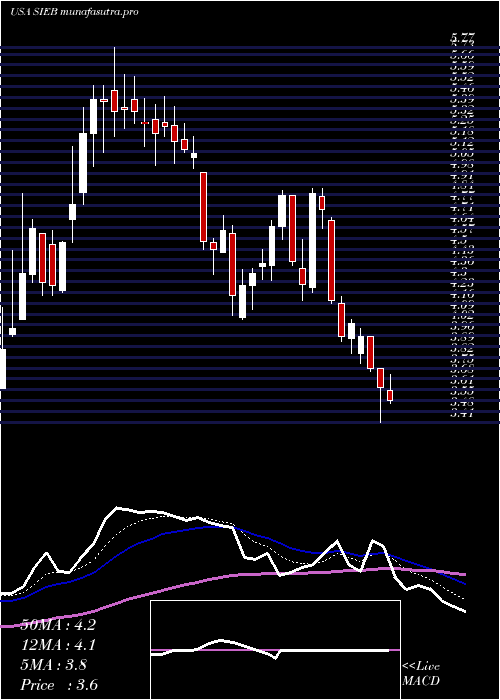Click the '<<Live MACD' label

point(421,674)
